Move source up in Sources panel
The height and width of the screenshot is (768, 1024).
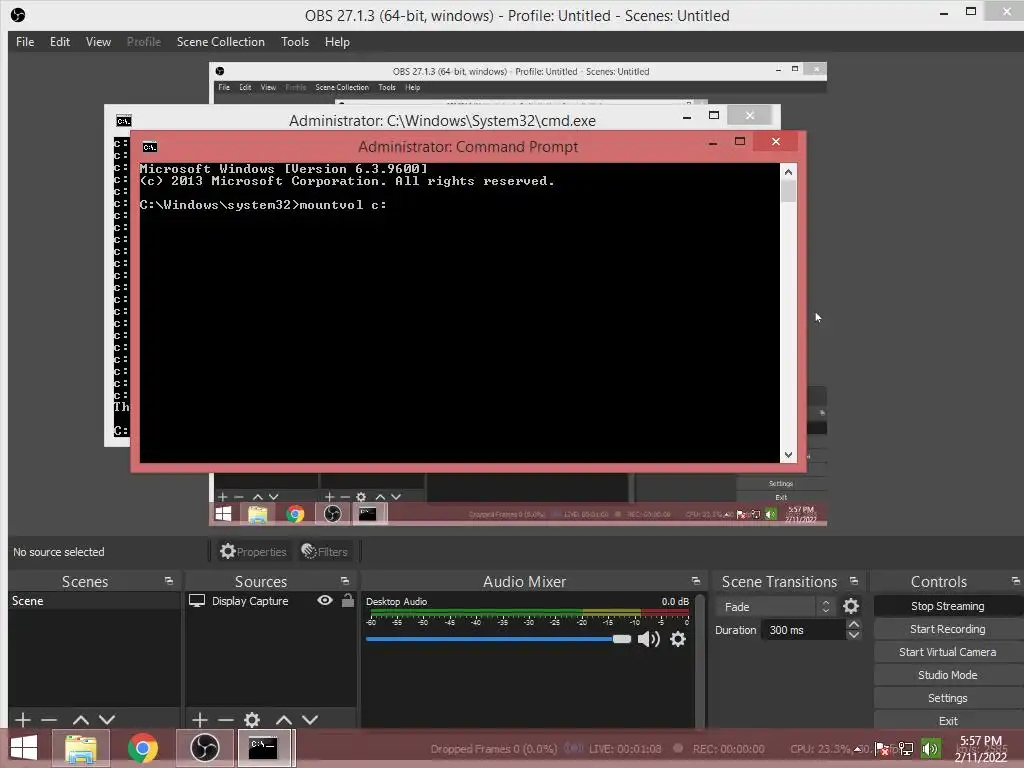(283, 720)
